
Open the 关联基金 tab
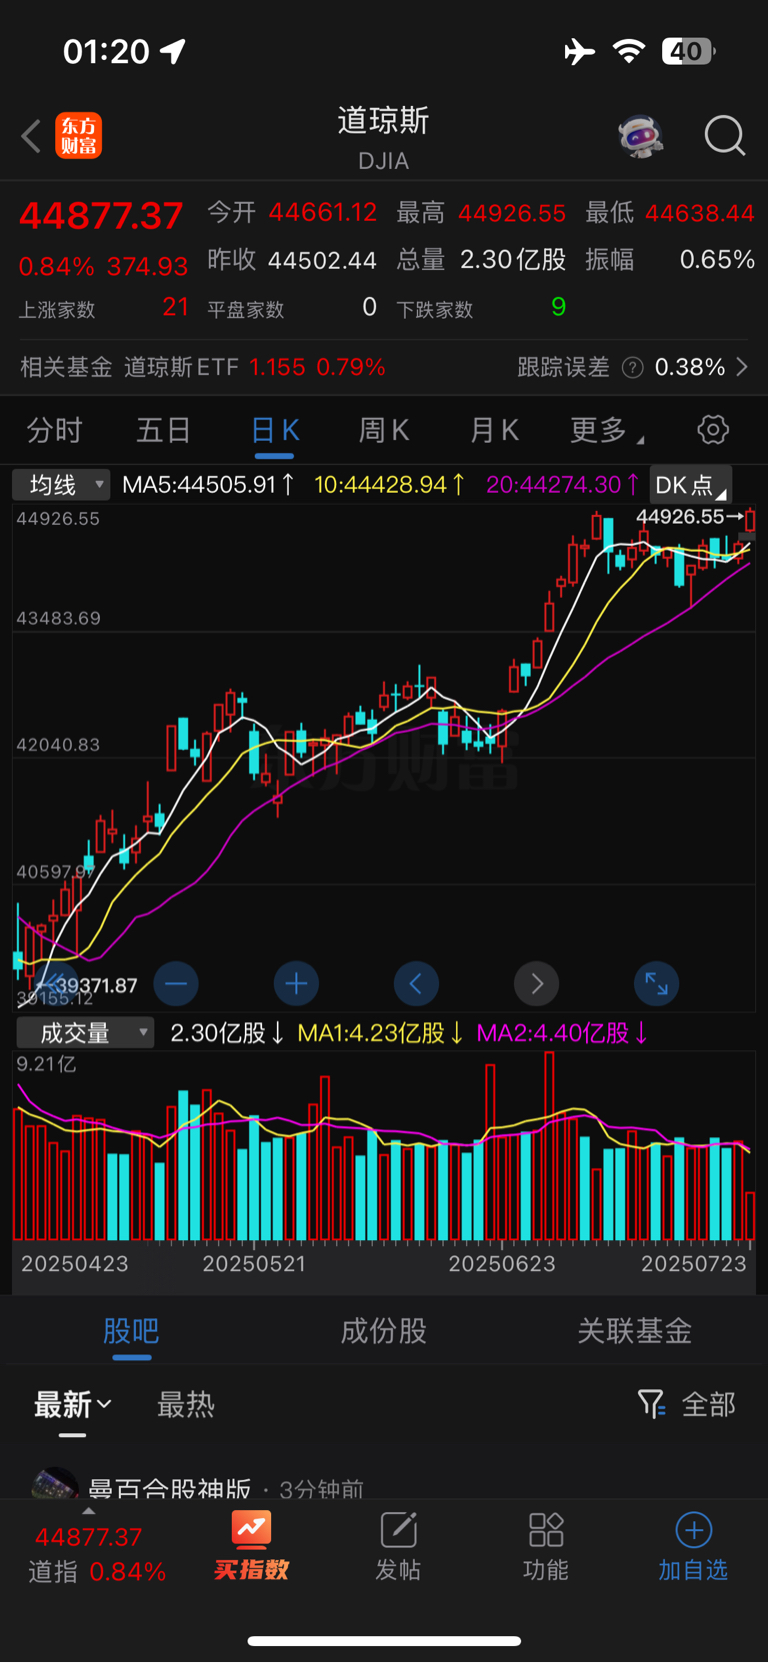[634, 1331]
